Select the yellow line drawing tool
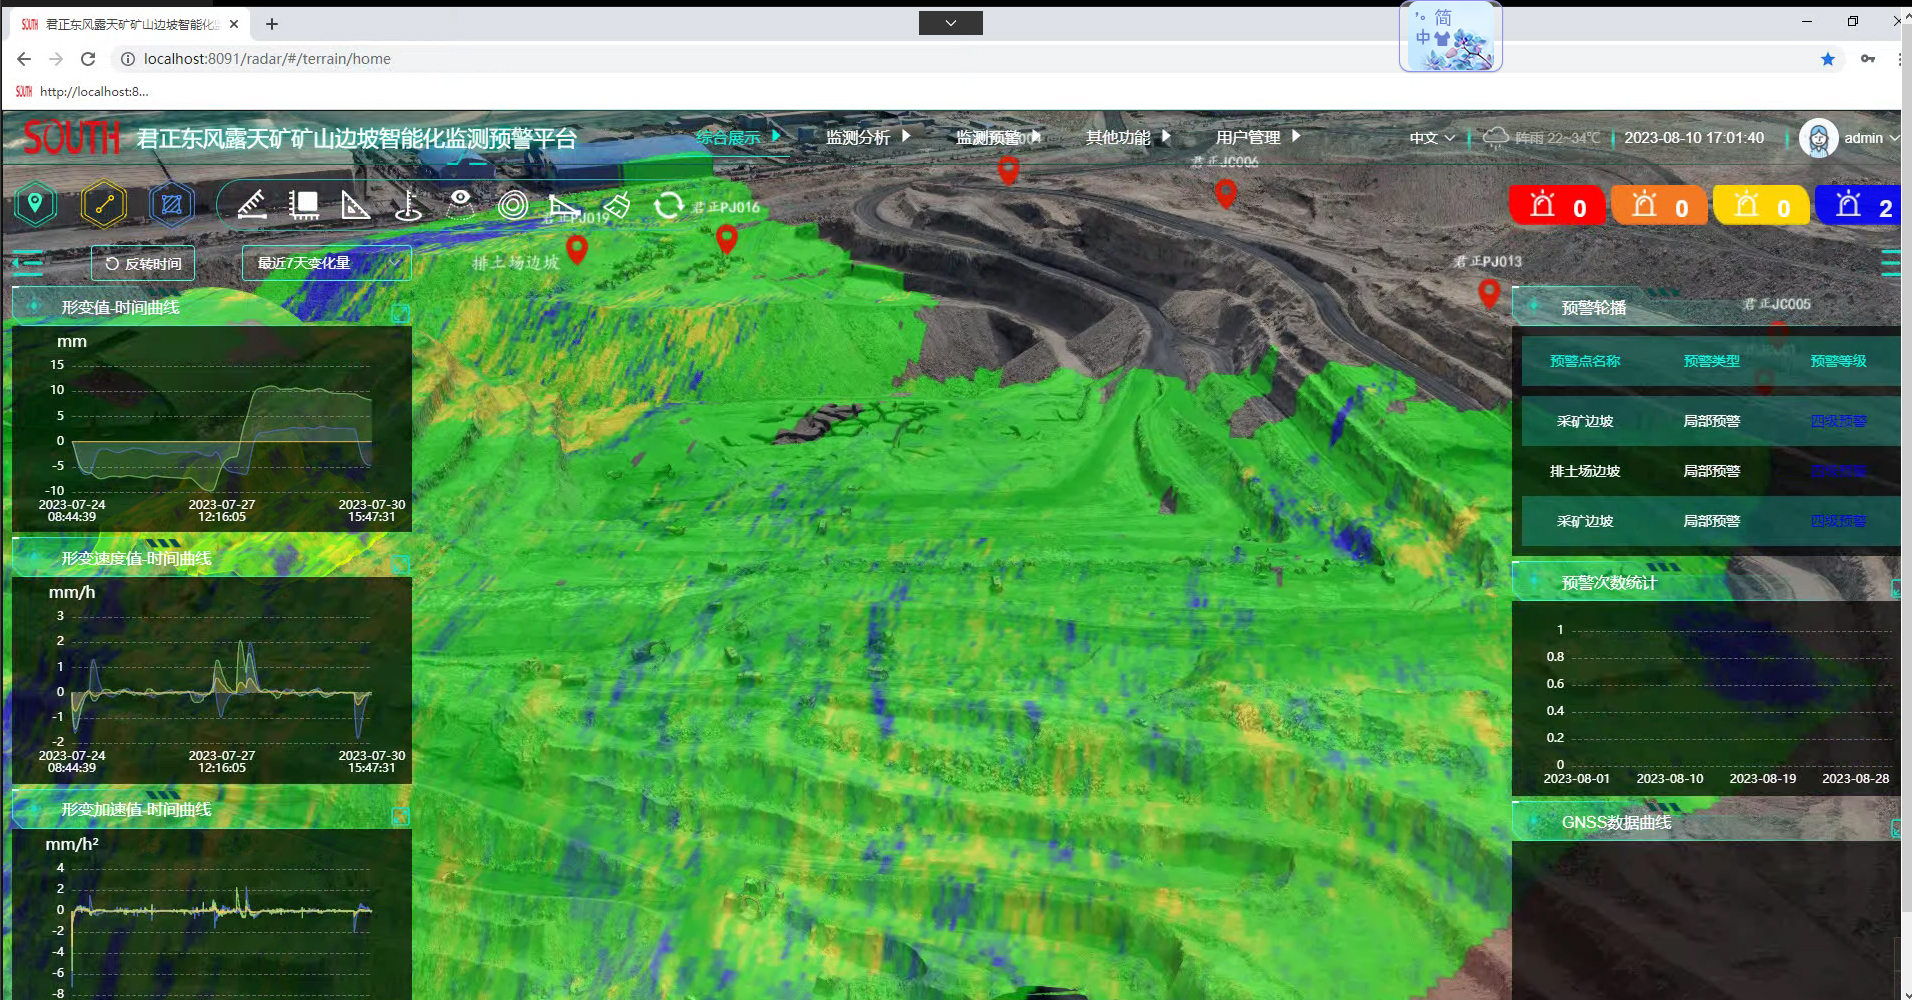1912x1000 pixels. (103, 205)
